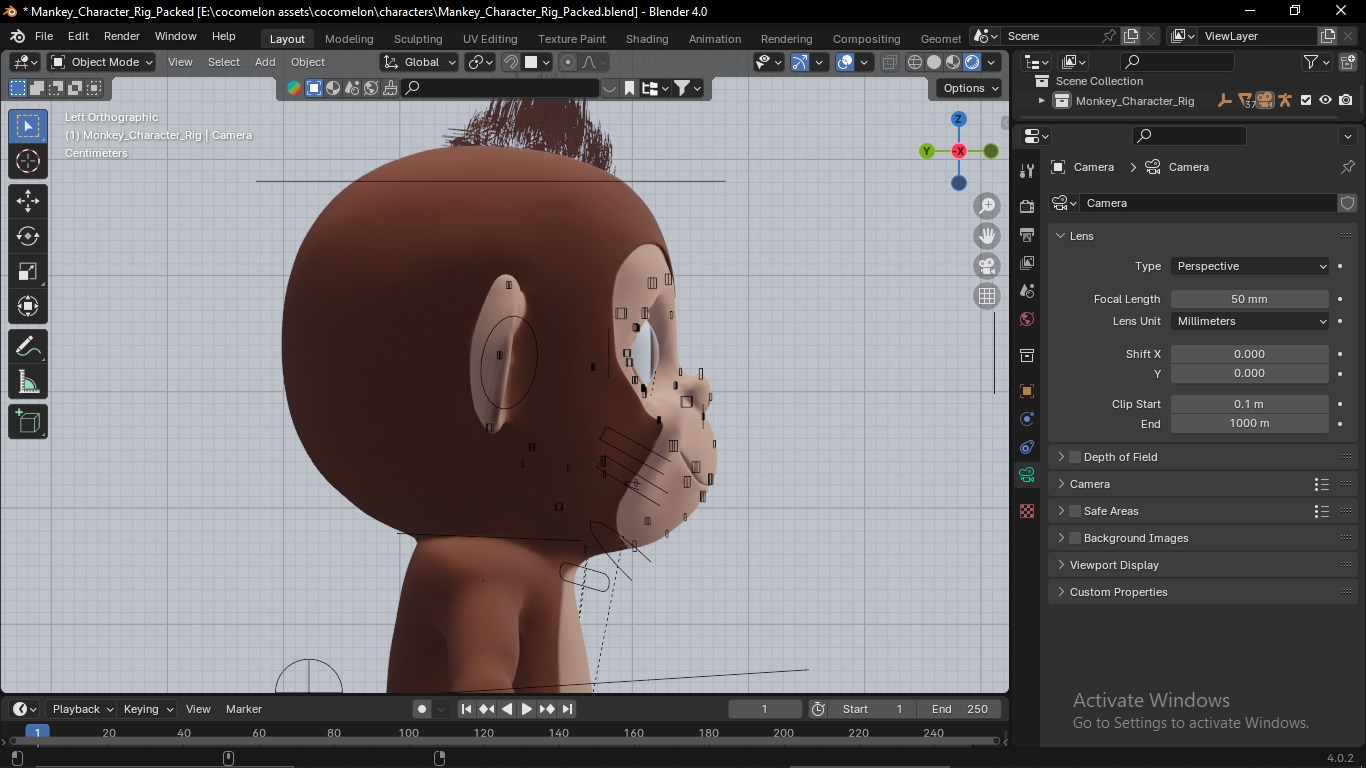
Task: Open the Render menu
Action: click(122, 36)
